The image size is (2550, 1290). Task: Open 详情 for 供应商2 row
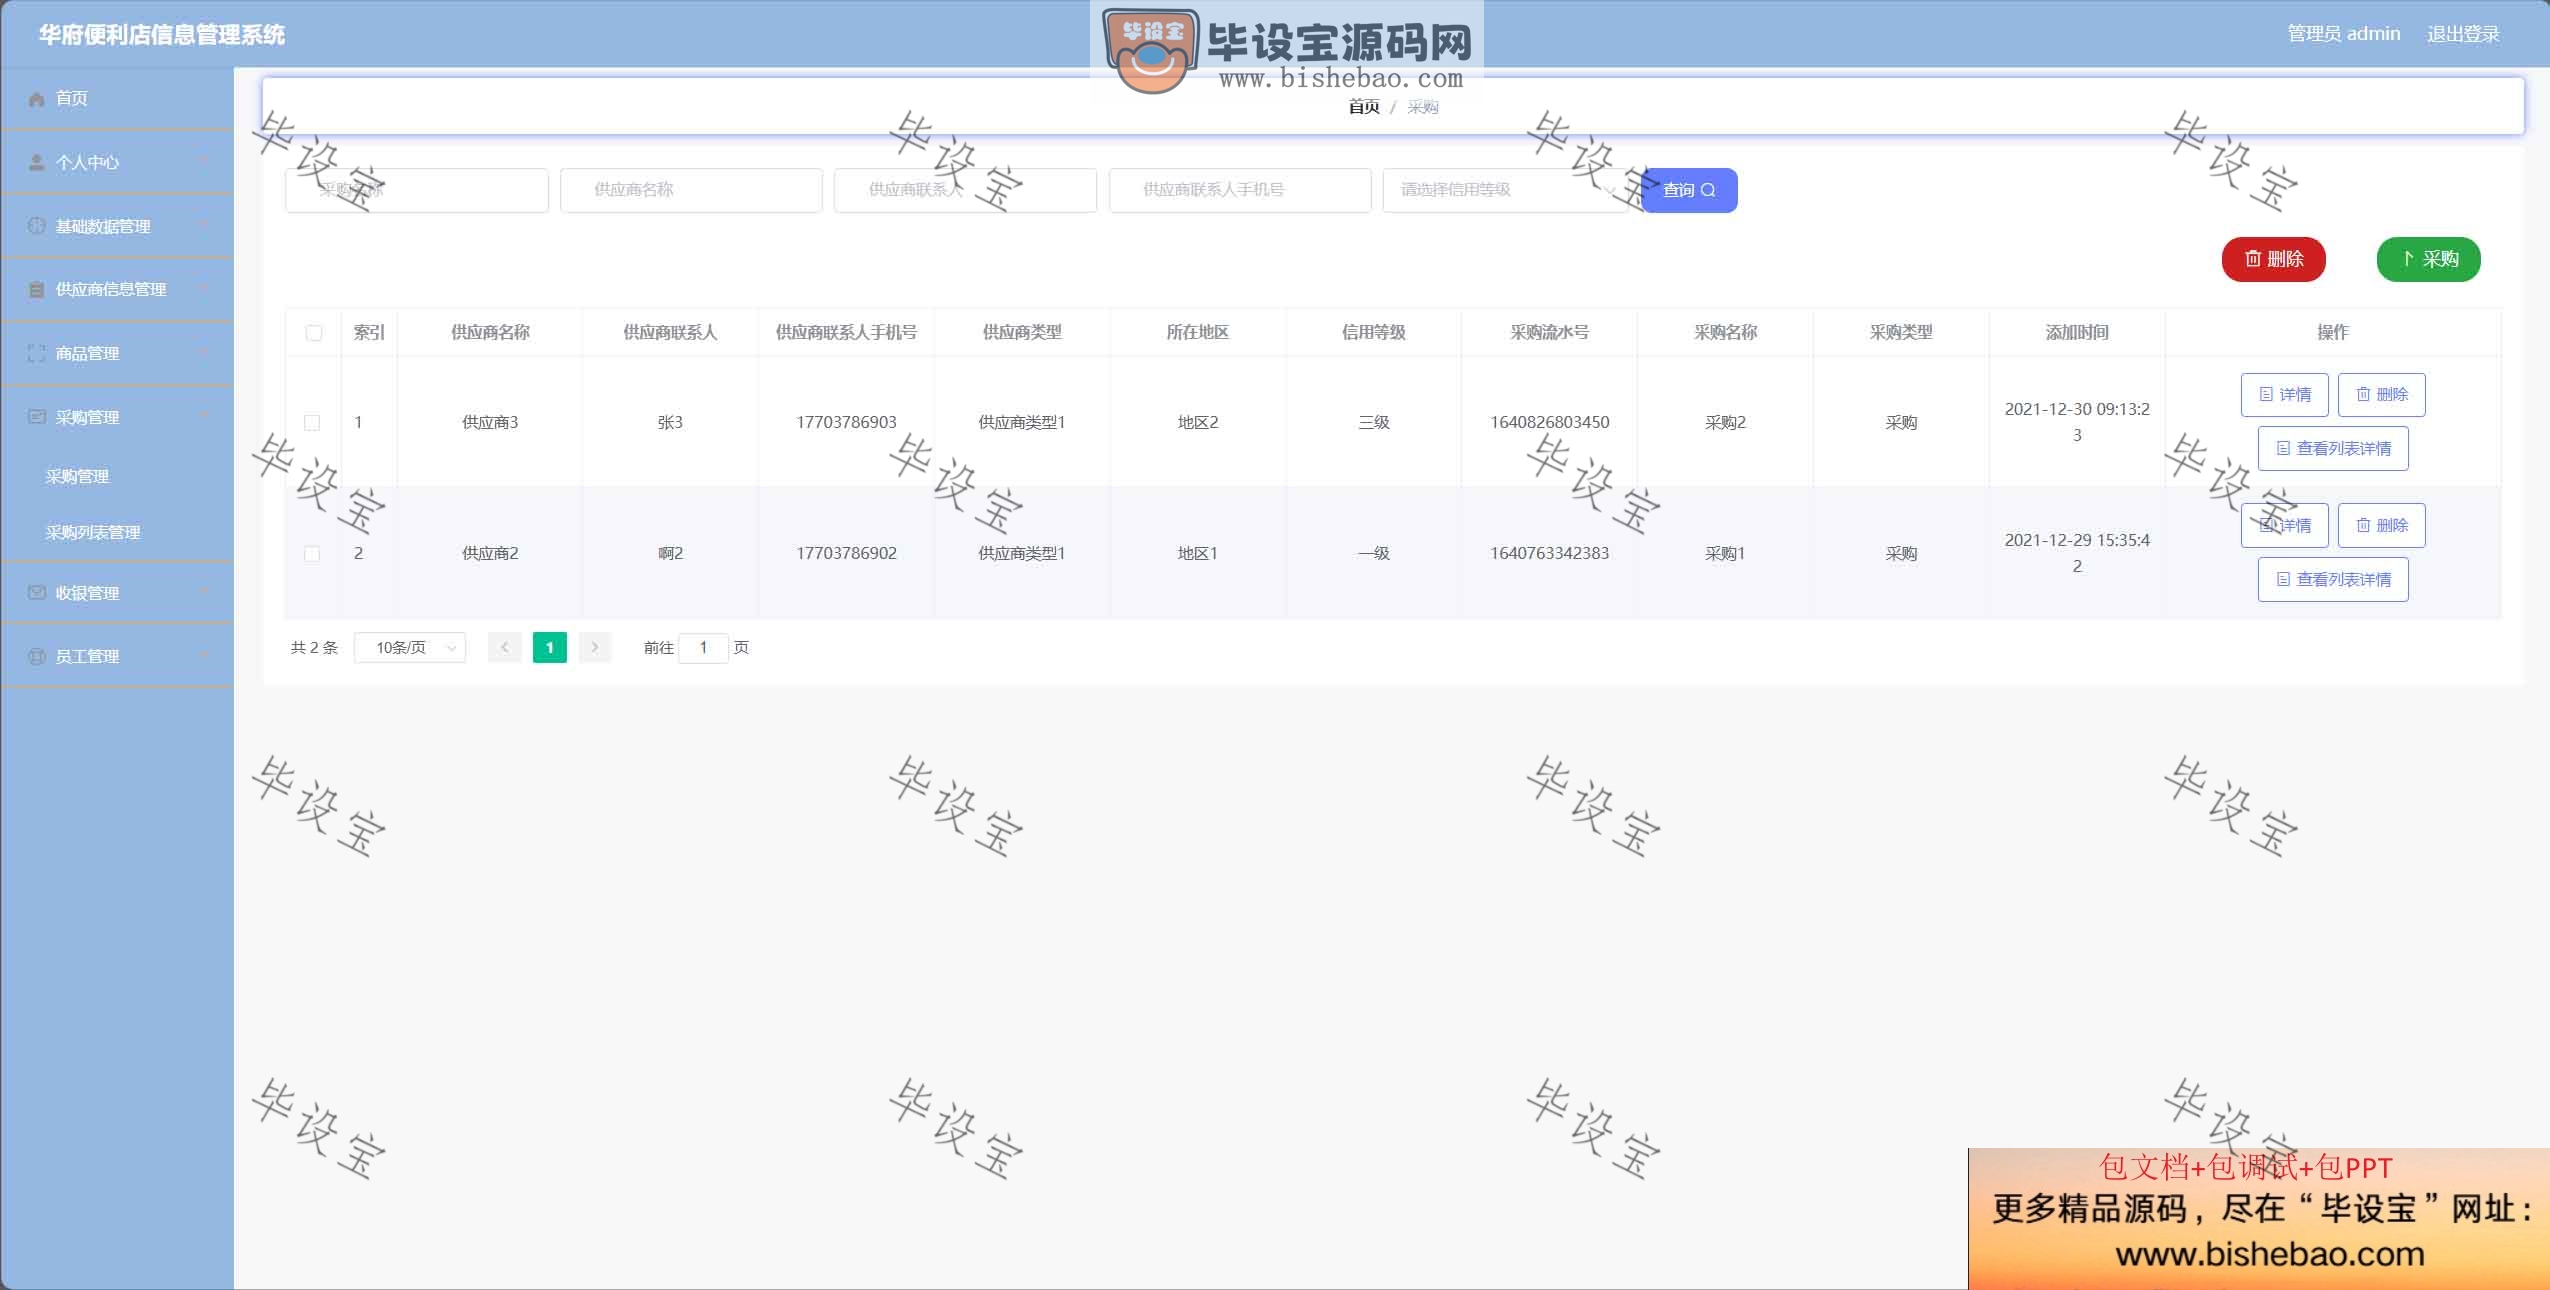pyautogui.click(x=2285, y=525)
